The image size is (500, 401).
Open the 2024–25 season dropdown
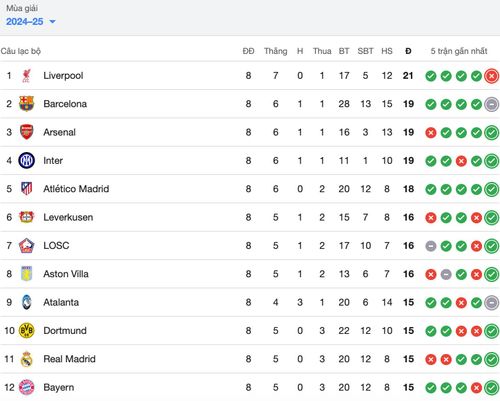coord(30,22)
